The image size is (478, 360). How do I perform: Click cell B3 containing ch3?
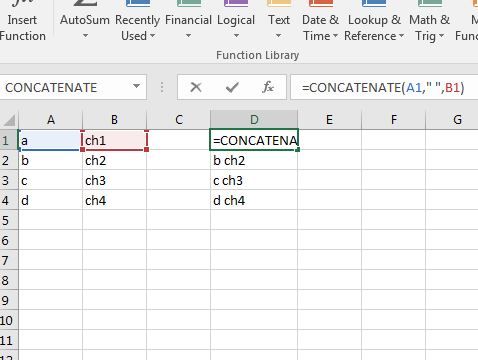(x=114, y=180)
